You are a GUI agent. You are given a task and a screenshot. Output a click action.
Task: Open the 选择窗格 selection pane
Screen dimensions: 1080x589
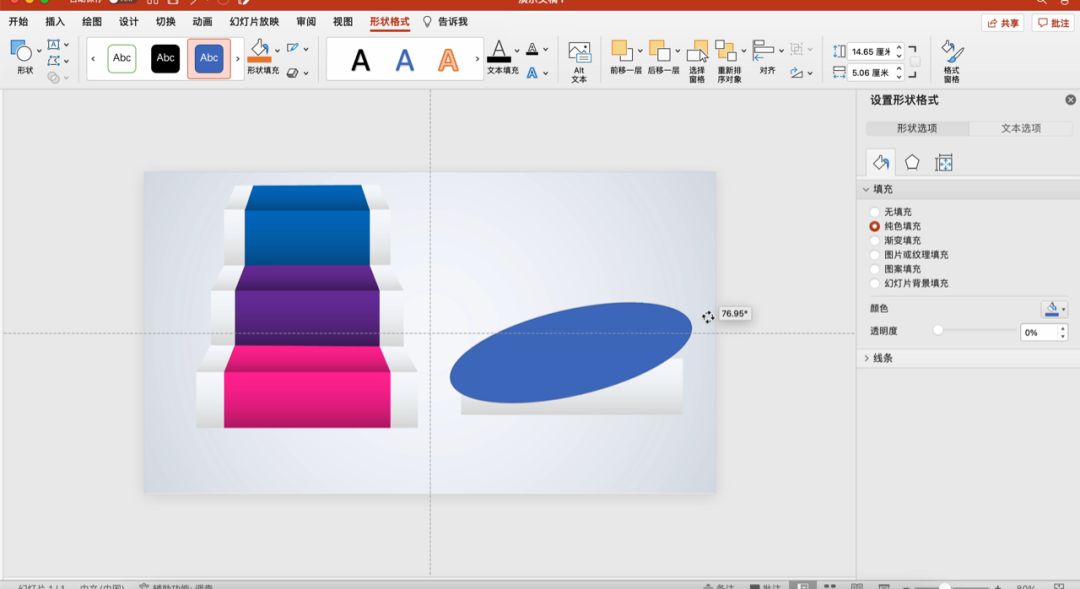pyautogui.click(x=697, y=61)
